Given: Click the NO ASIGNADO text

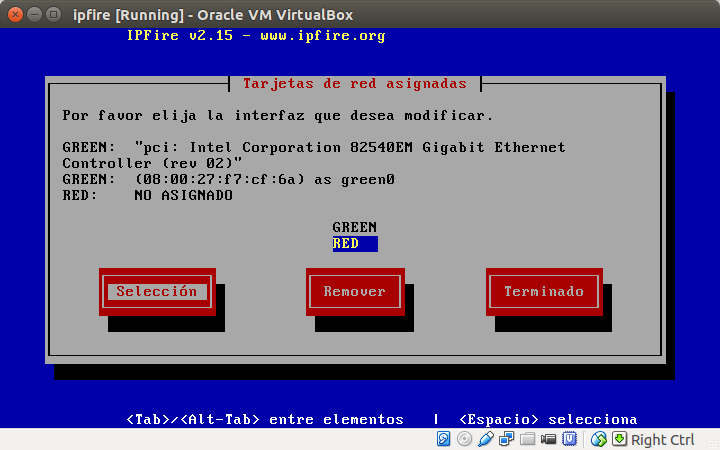Looking at the screenshot, I should pyautogui.click(x=183, y=196).
